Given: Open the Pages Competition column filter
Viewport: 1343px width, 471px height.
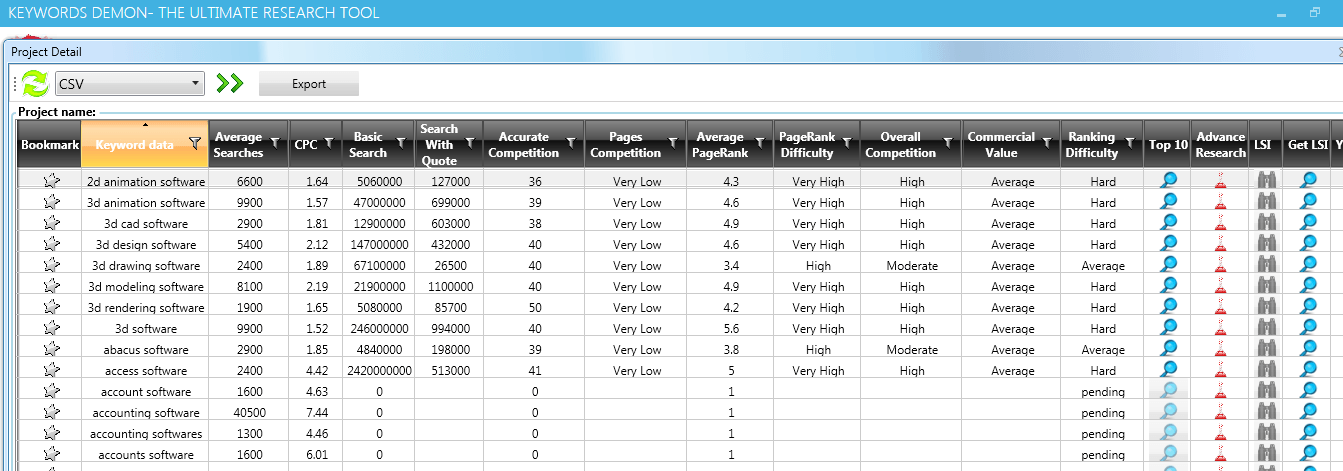Looking at the screenshot, I should point(674,144).
